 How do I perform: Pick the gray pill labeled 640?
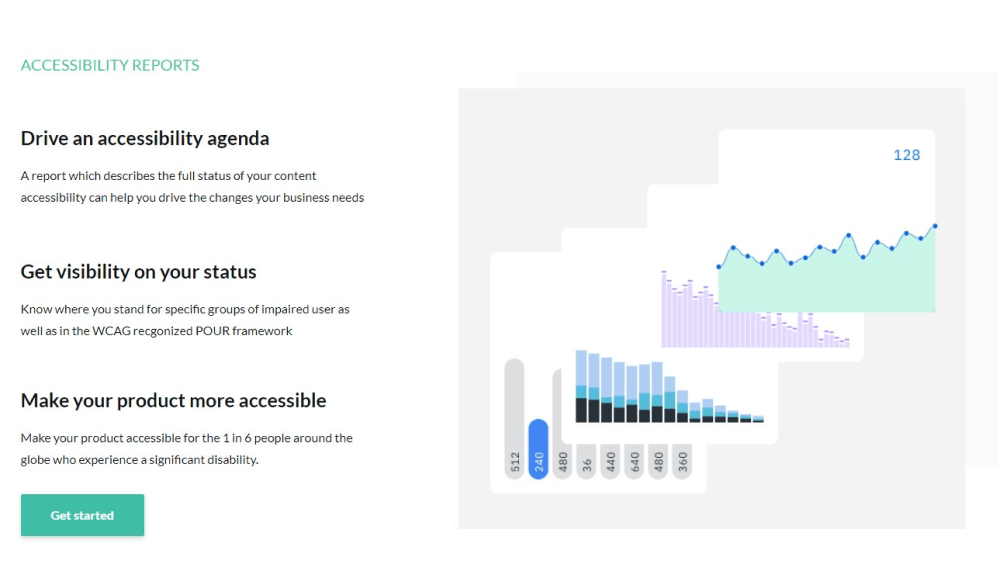634,461
